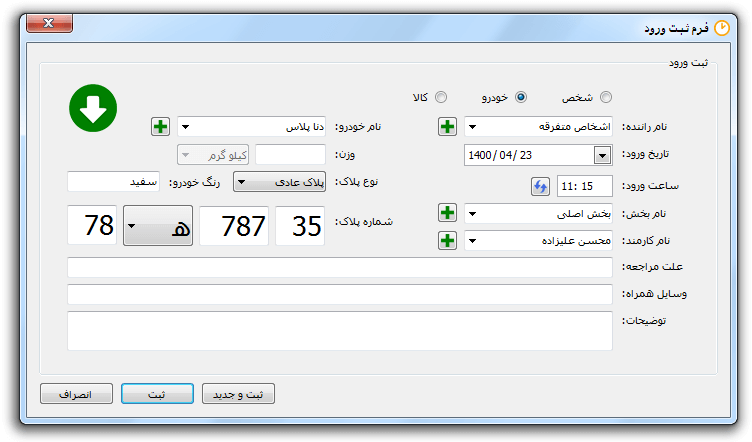Open the کیلو گرم weight unit dropdown
This screenshot has height=442, width=752.
(213, 155)
